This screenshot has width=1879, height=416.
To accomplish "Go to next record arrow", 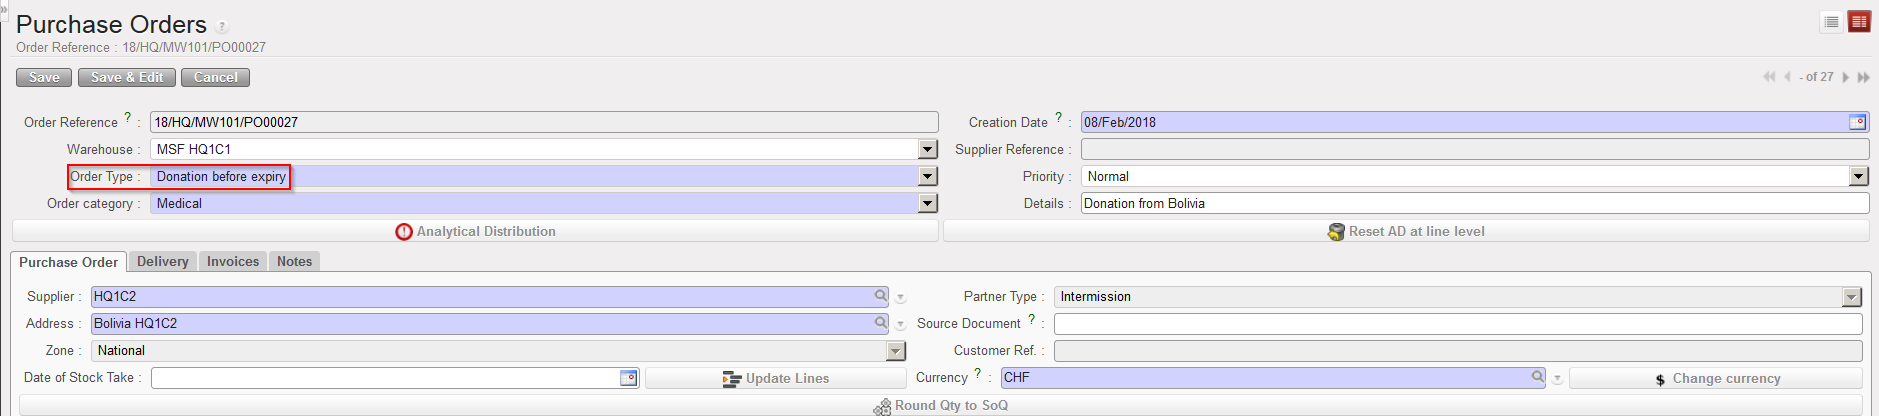I will click(x=1846, y=77).
